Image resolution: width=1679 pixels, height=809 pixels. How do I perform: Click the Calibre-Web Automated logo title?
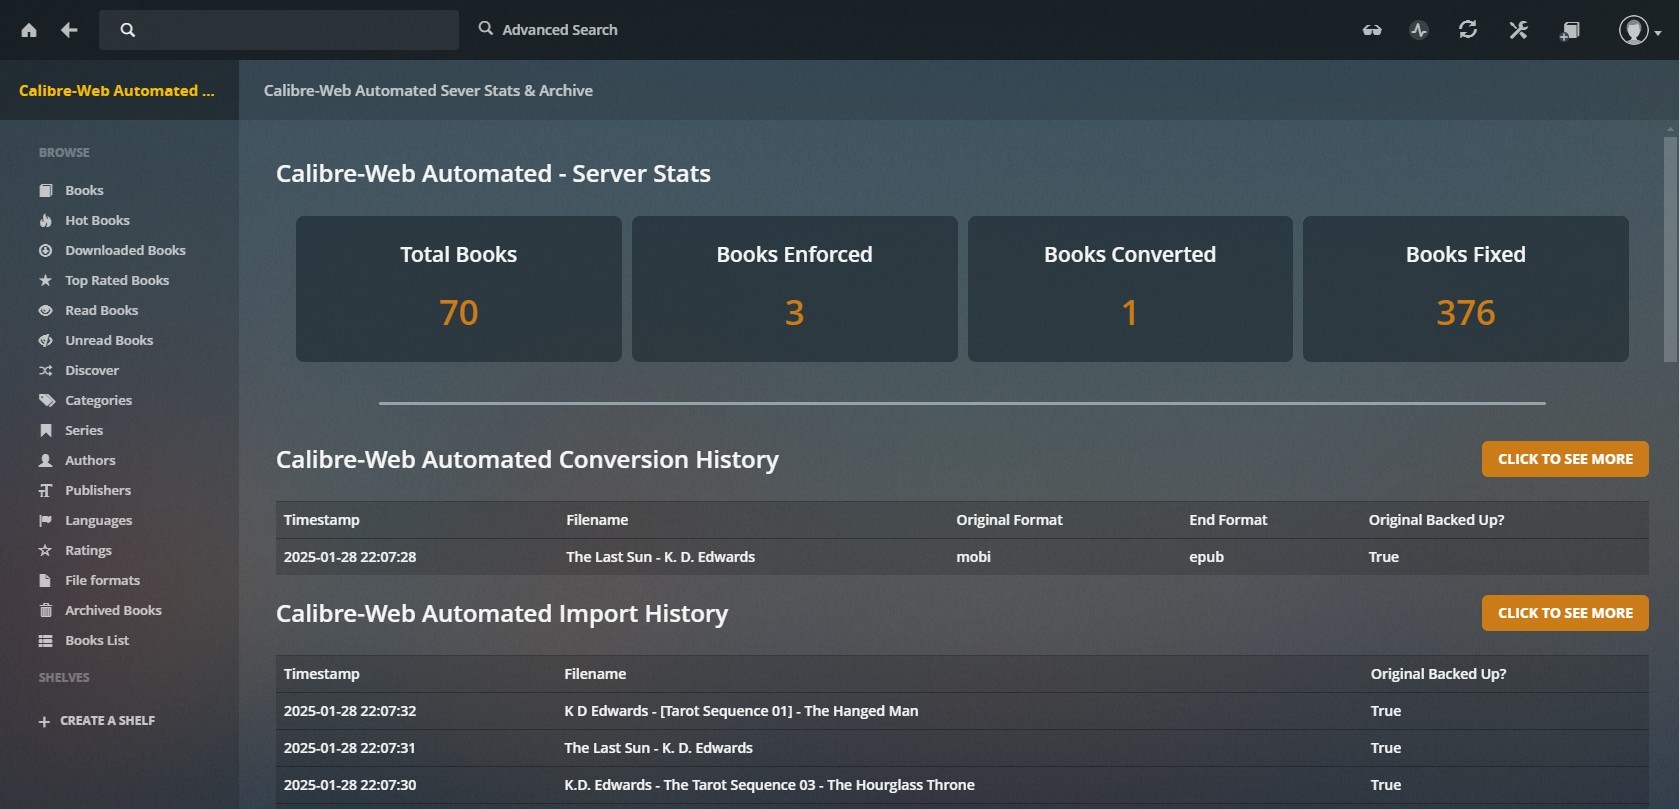pos(116,90)
